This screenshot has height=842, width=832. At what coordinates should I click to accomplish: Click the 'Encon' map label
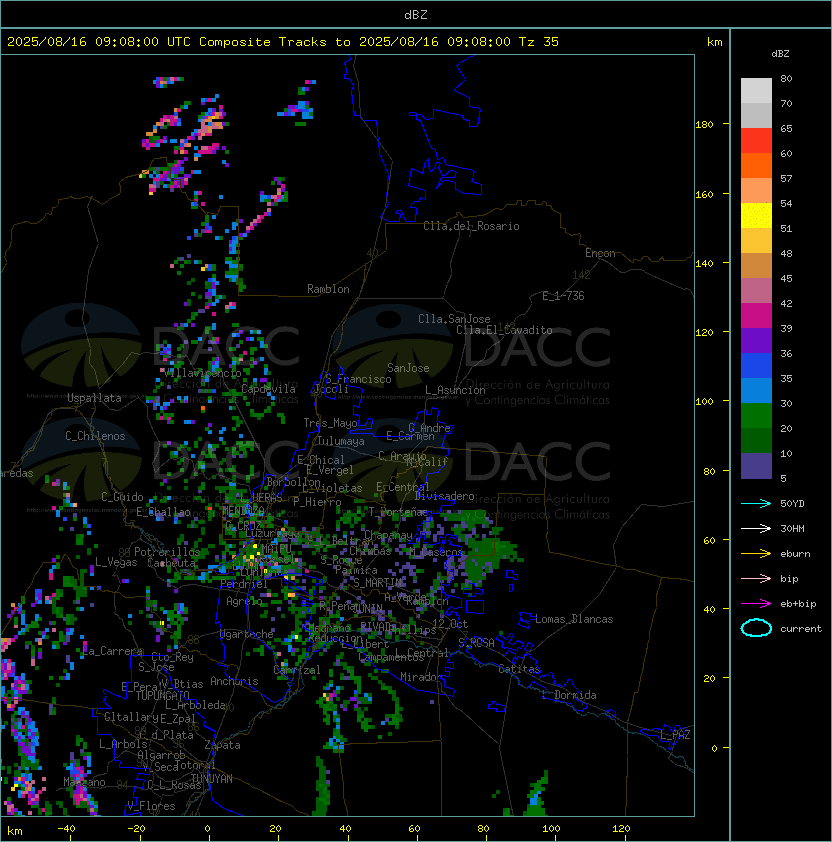(600, 253)
